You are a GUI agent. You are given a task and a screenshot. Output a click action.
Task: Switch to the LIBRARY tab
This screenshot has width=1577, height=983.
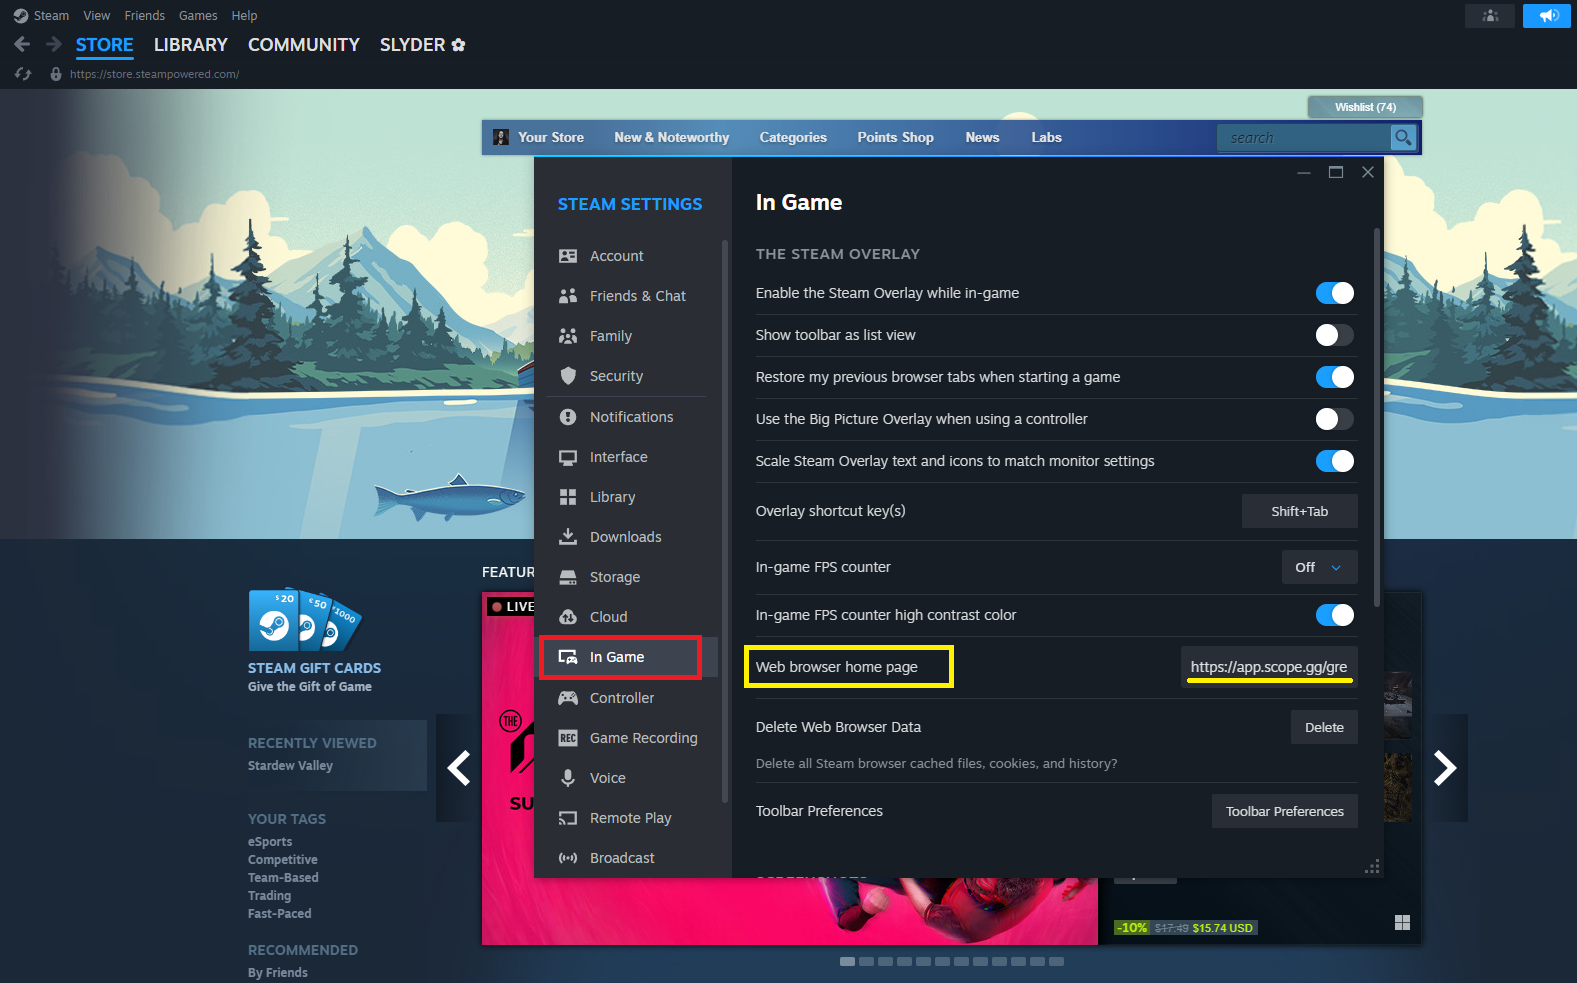tap(190, 45)
